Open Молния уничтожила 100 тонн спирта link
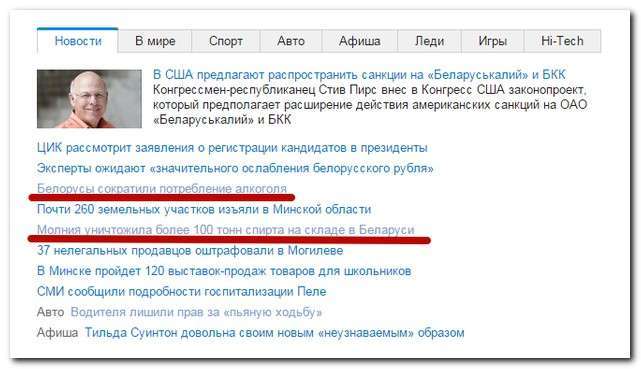This screenshot has height=369, width=641. tap(226, 230)
